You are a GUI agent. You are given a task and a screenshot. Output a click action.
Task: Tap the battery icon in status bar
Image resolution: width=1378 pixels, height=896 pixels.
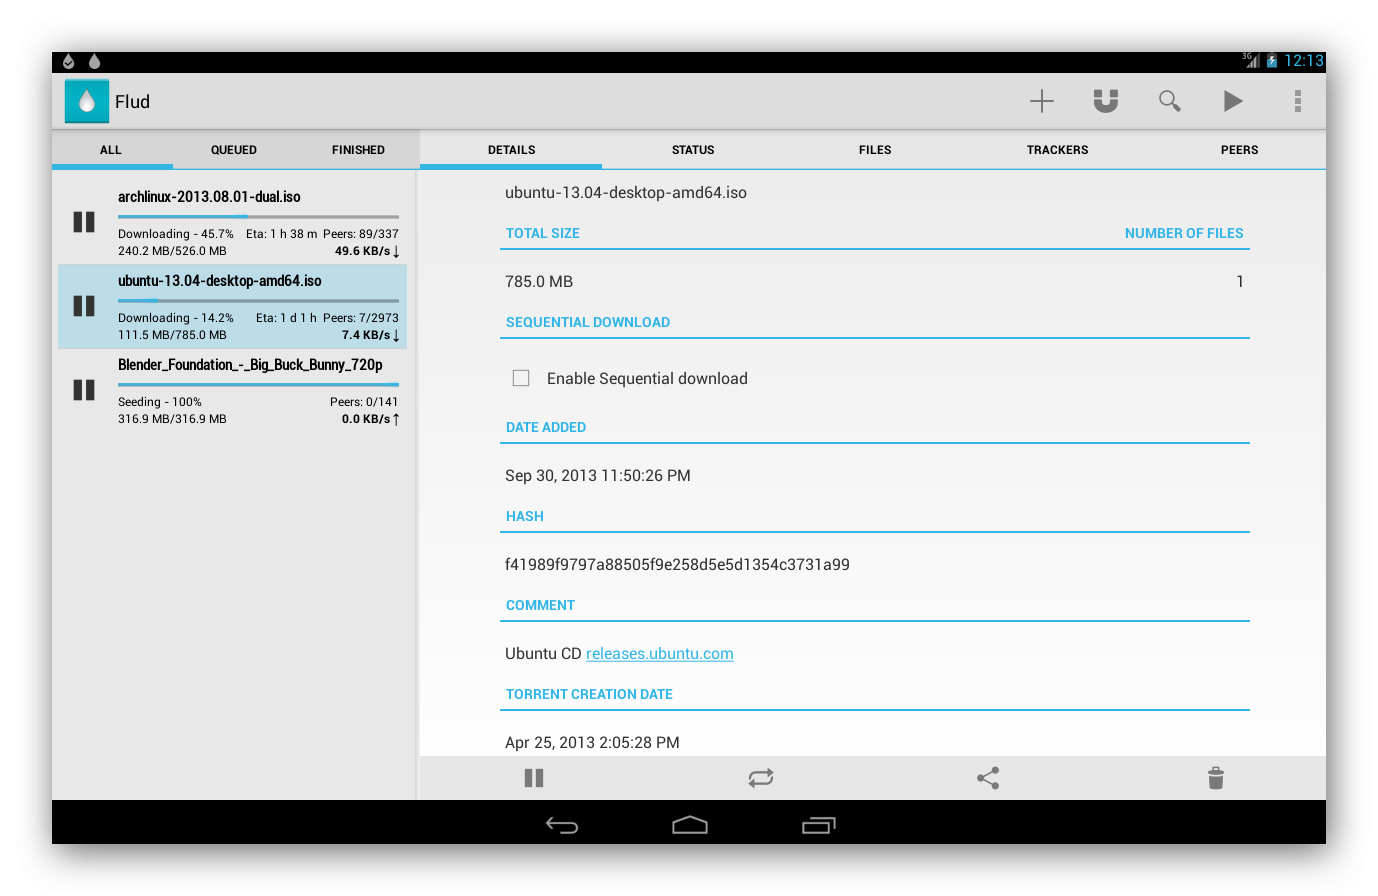pyautogui.click(x=1272, y=61)
